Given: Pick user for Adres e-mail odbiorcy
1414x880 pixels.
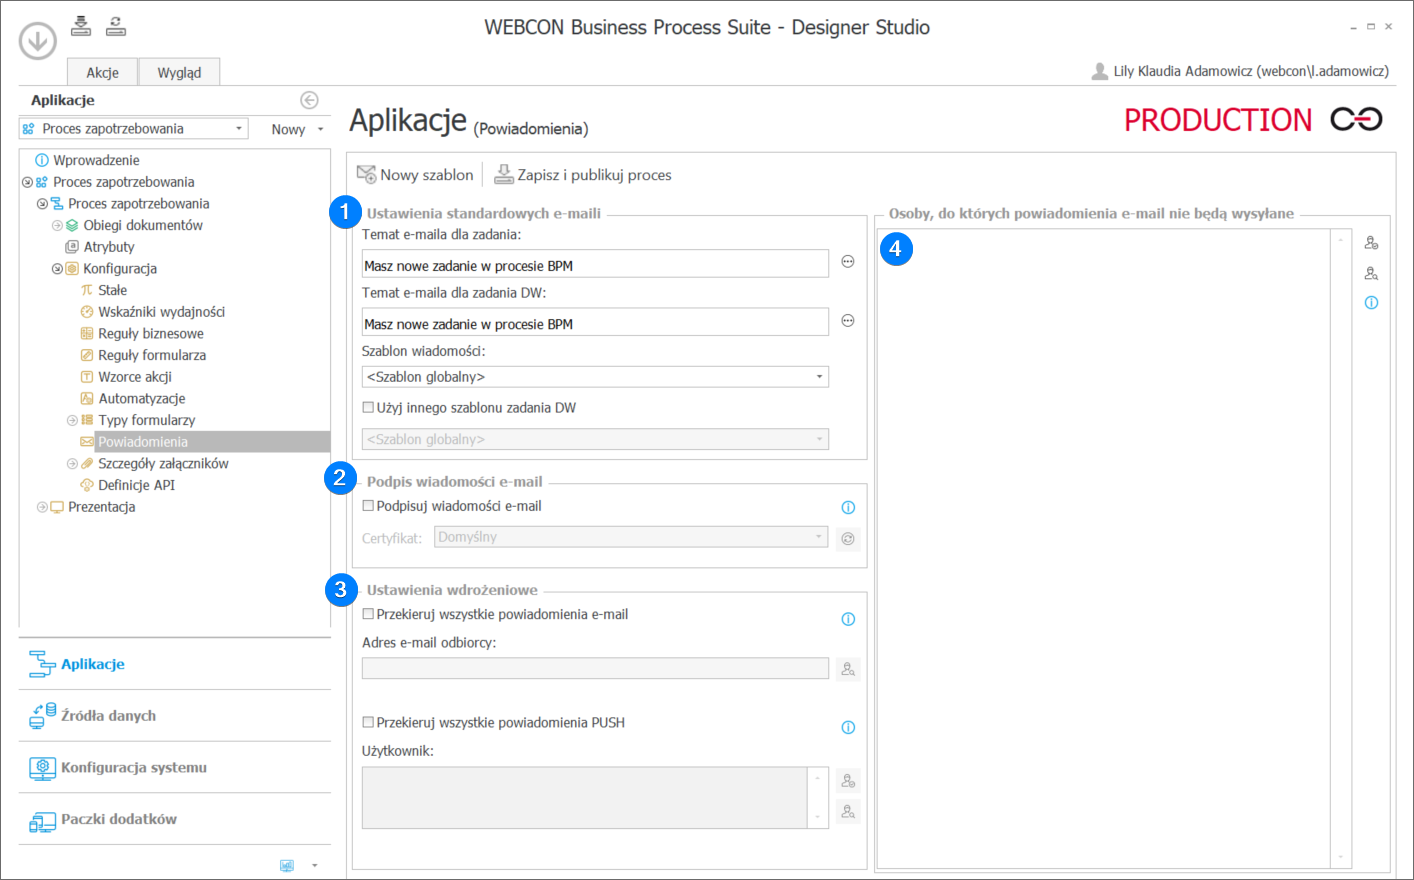Looking at the screenshot, I should [848, 669].
